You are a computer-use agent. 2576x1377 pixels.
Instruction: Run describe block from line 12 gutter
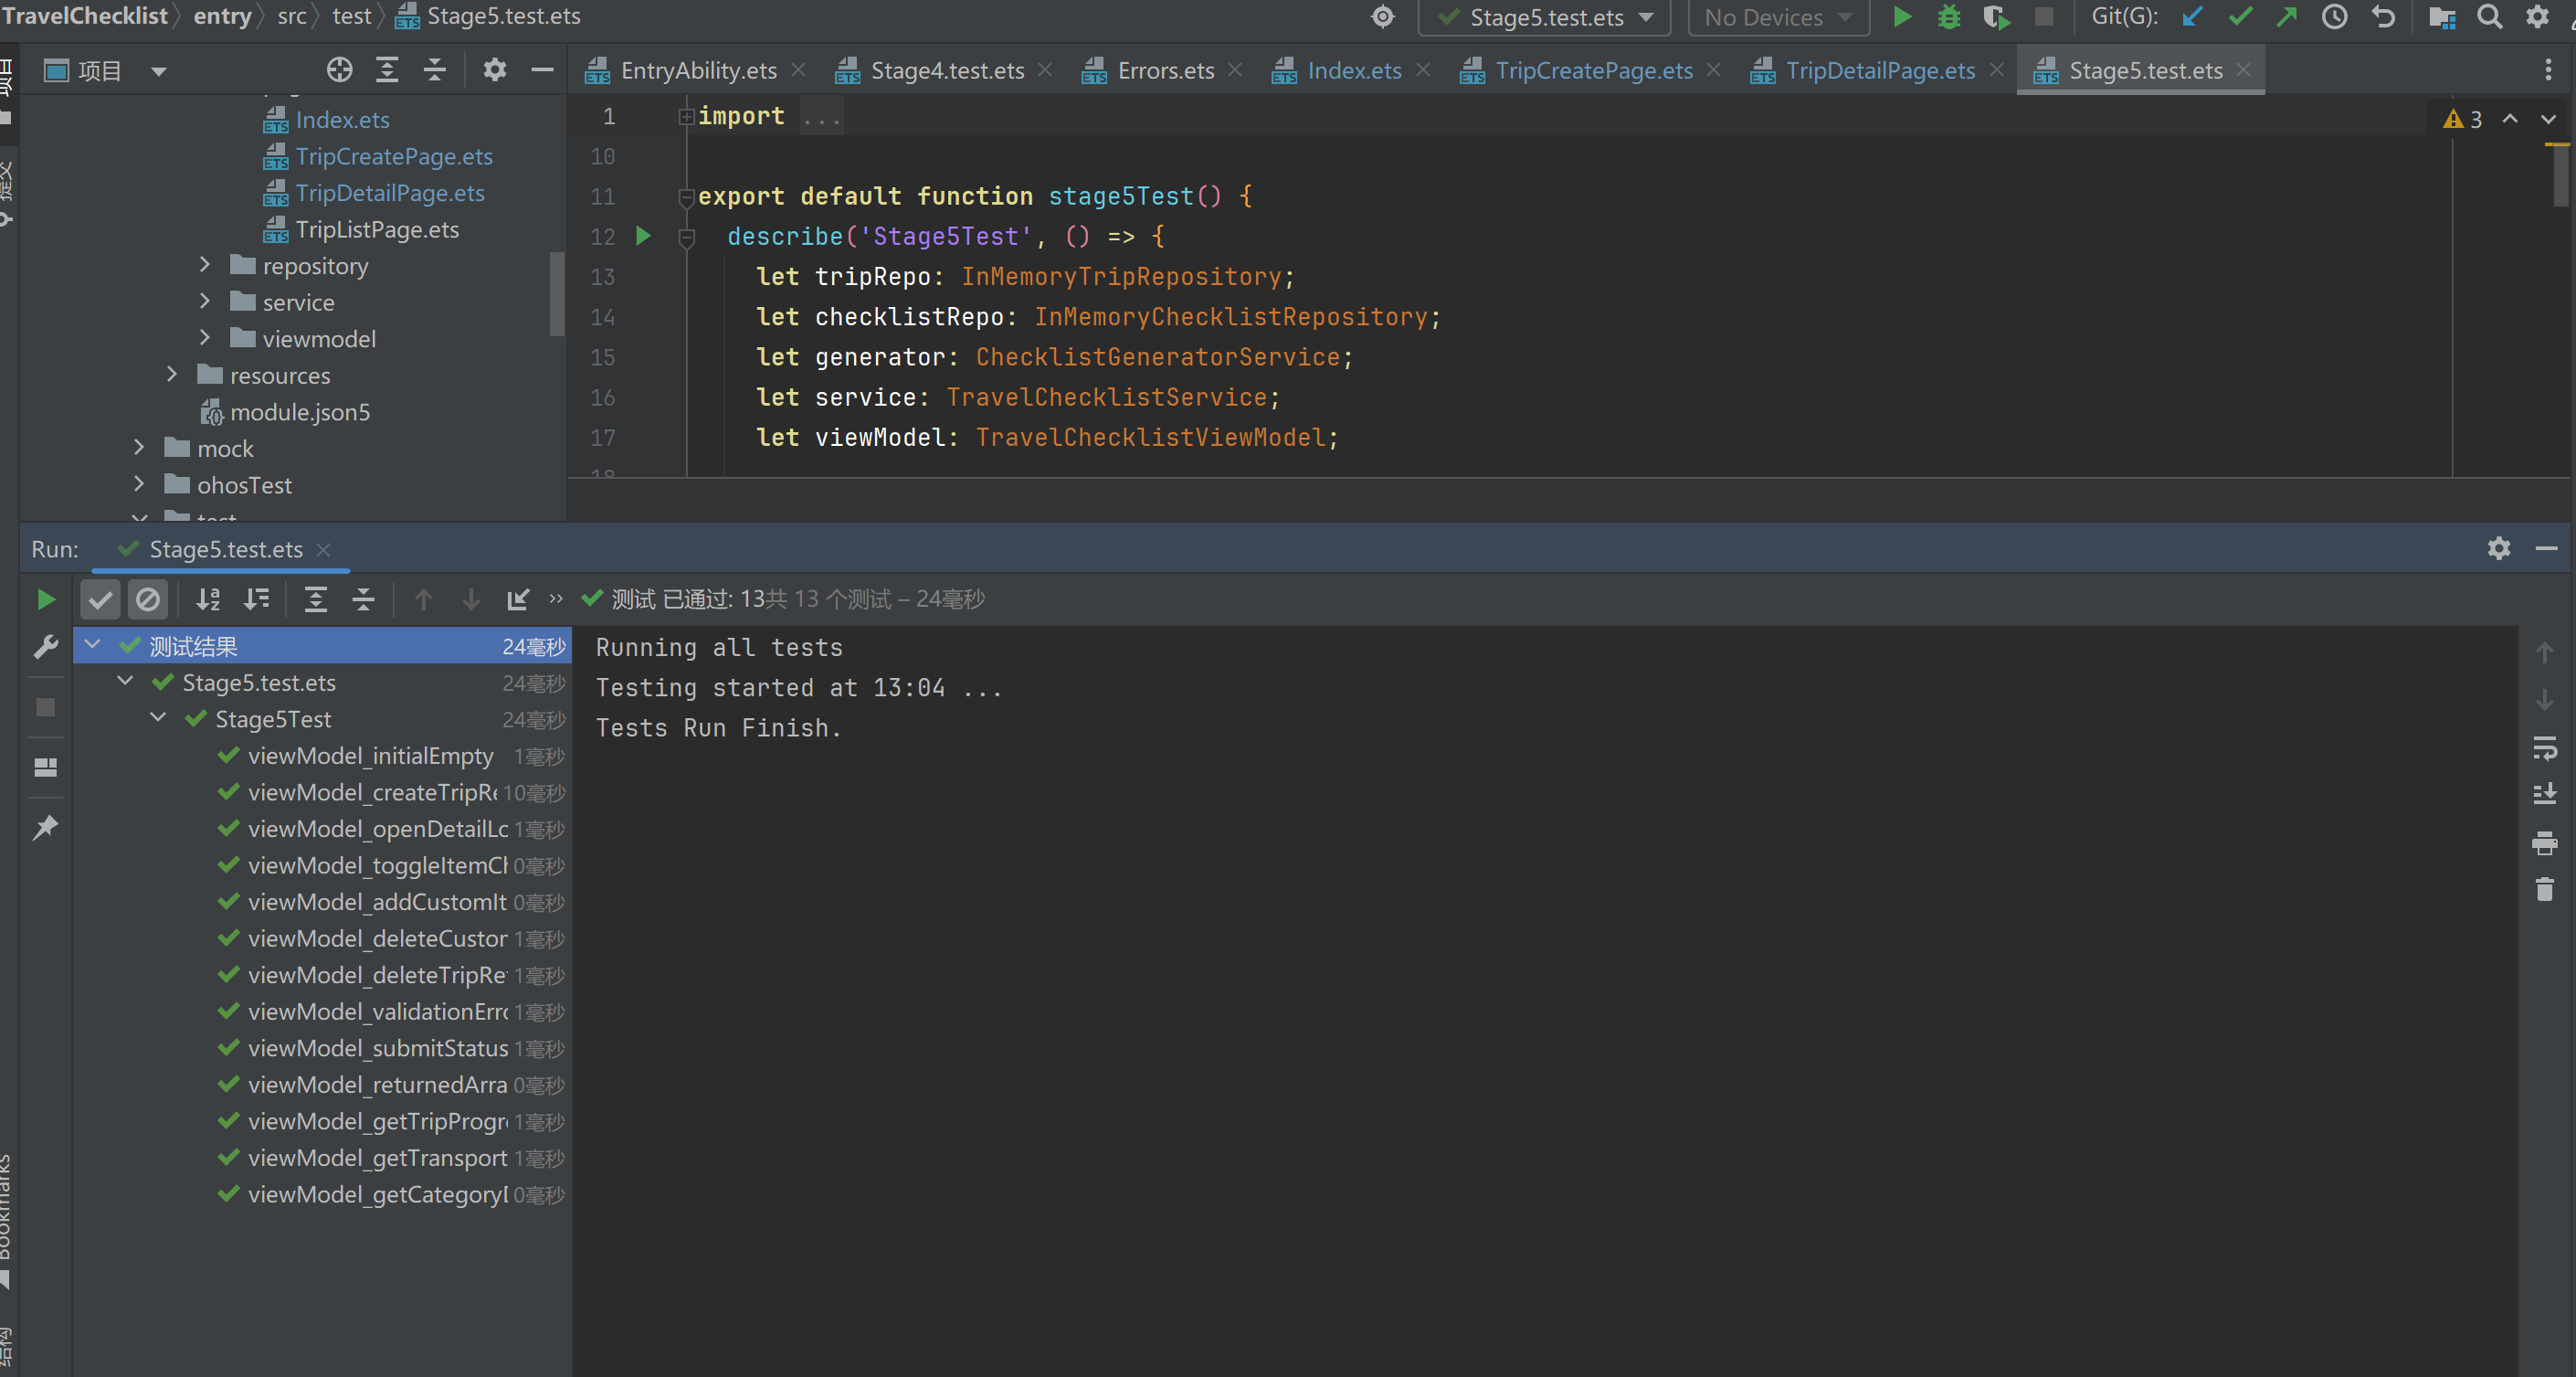(644, 236)
